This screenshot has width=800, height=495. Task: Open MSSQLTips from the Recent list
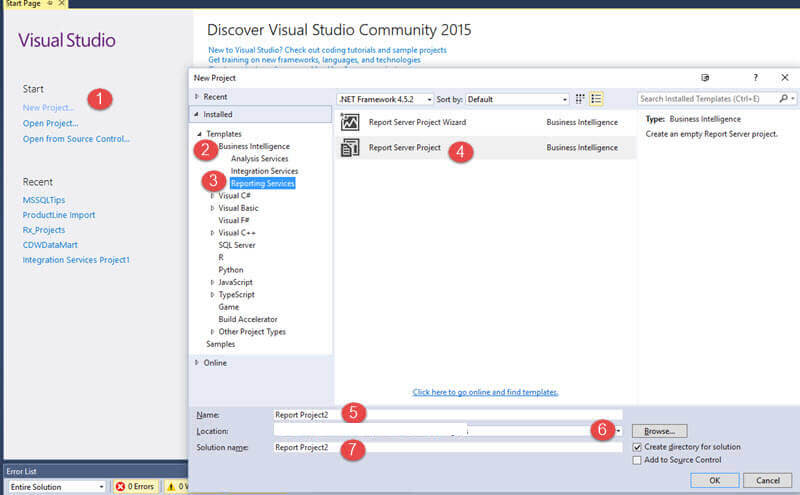pos(42,200)
